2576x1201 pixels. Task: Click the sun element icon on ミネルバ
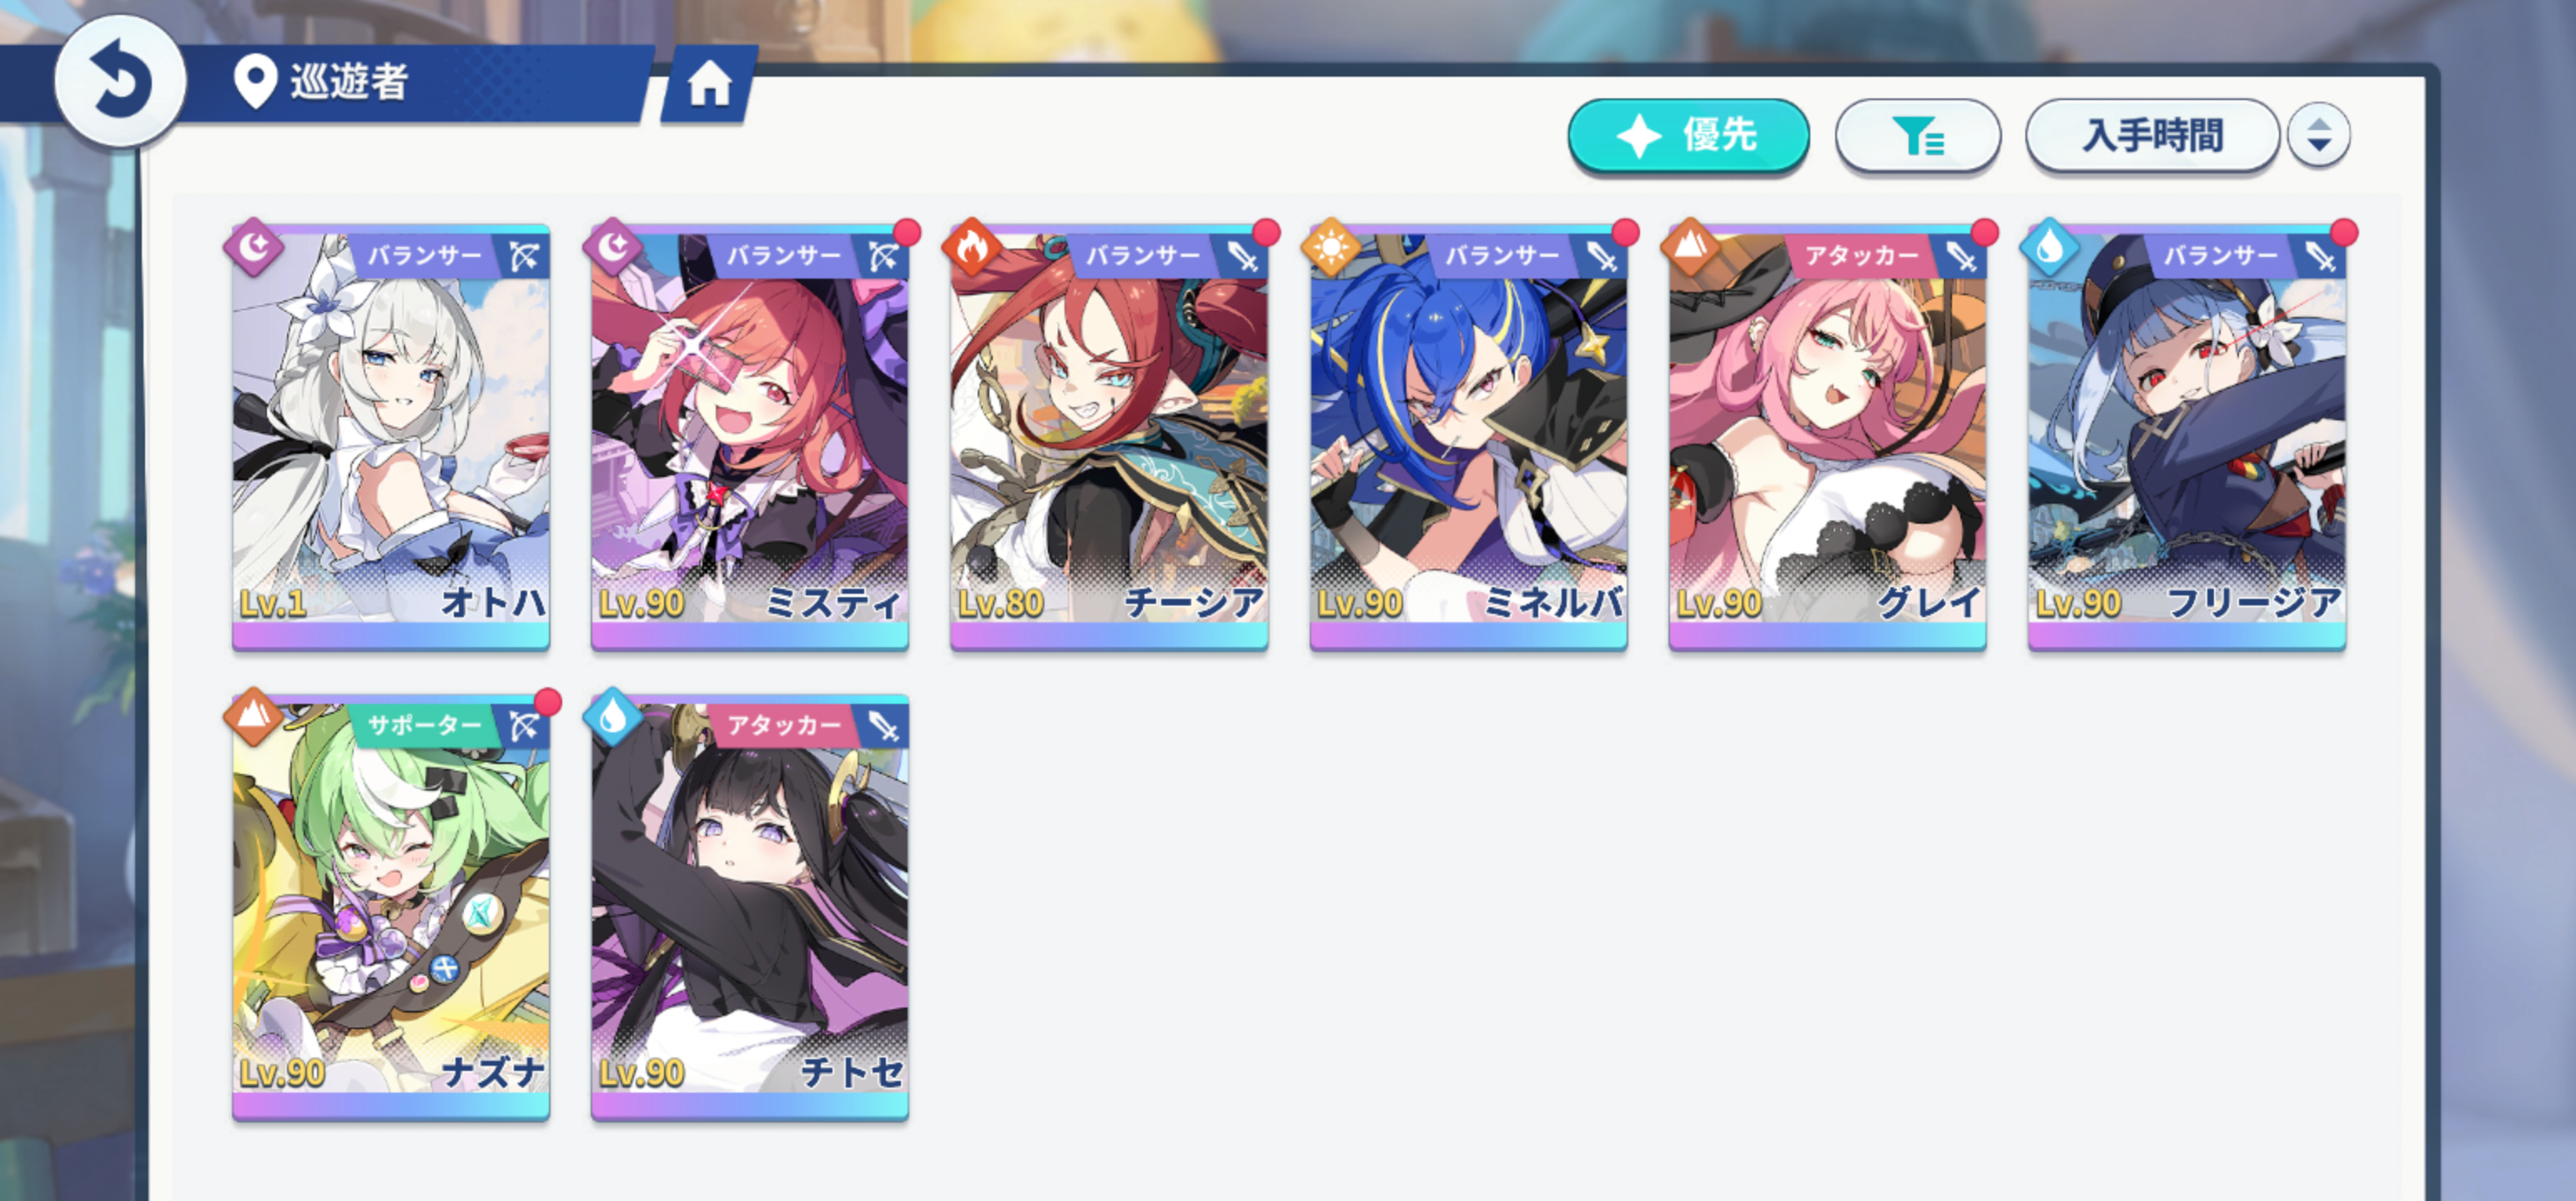point(1331,247)
